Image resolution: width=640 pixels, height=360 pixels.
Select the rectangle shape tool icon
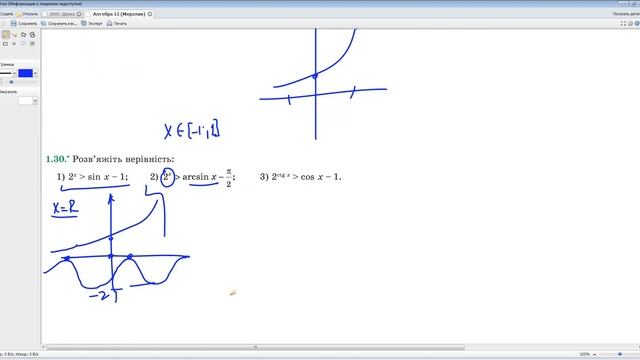(x=5, y=44)
